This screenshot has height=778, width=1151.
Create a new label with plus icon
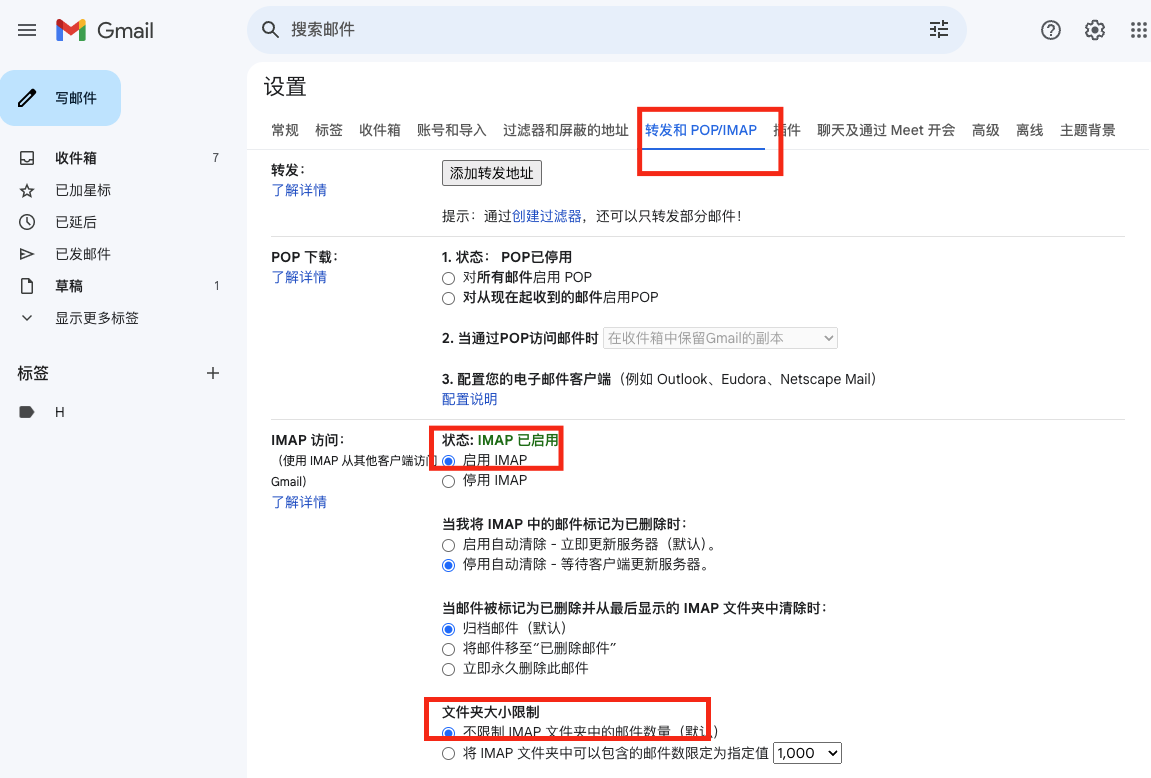coord(212,373)
